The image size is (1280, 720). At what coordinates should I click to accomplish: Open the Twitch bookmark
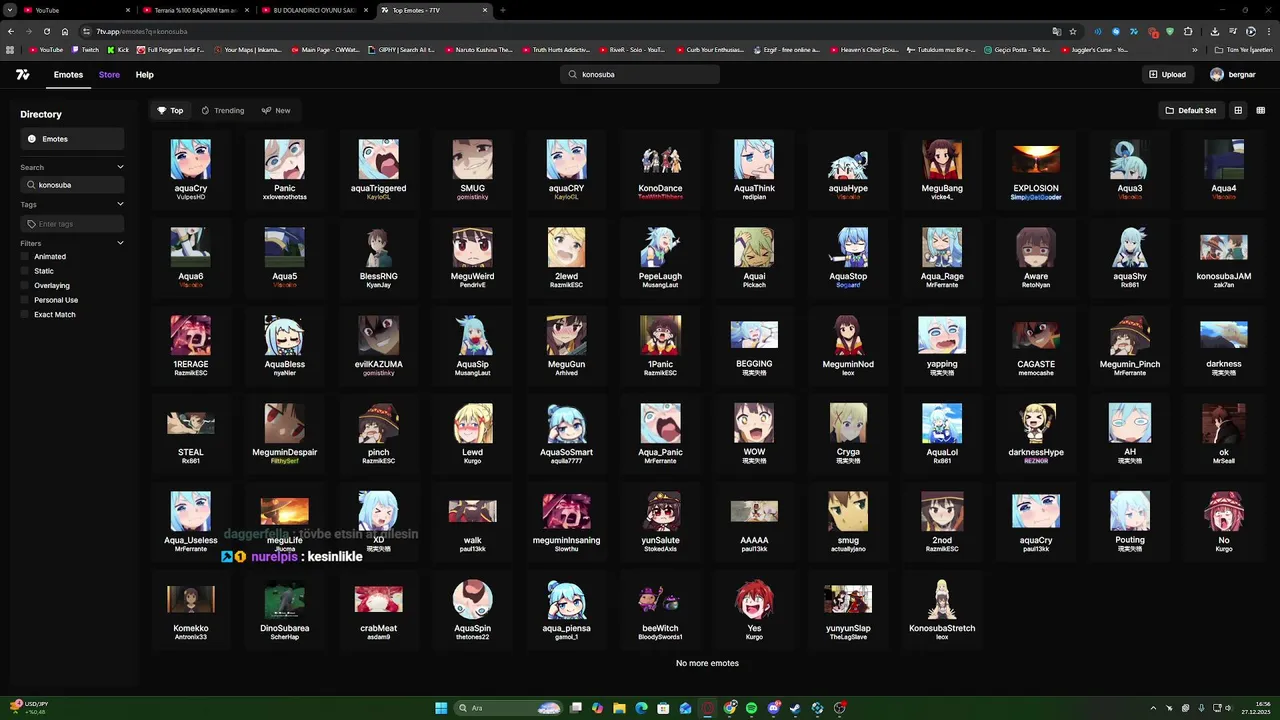point(84,49)
